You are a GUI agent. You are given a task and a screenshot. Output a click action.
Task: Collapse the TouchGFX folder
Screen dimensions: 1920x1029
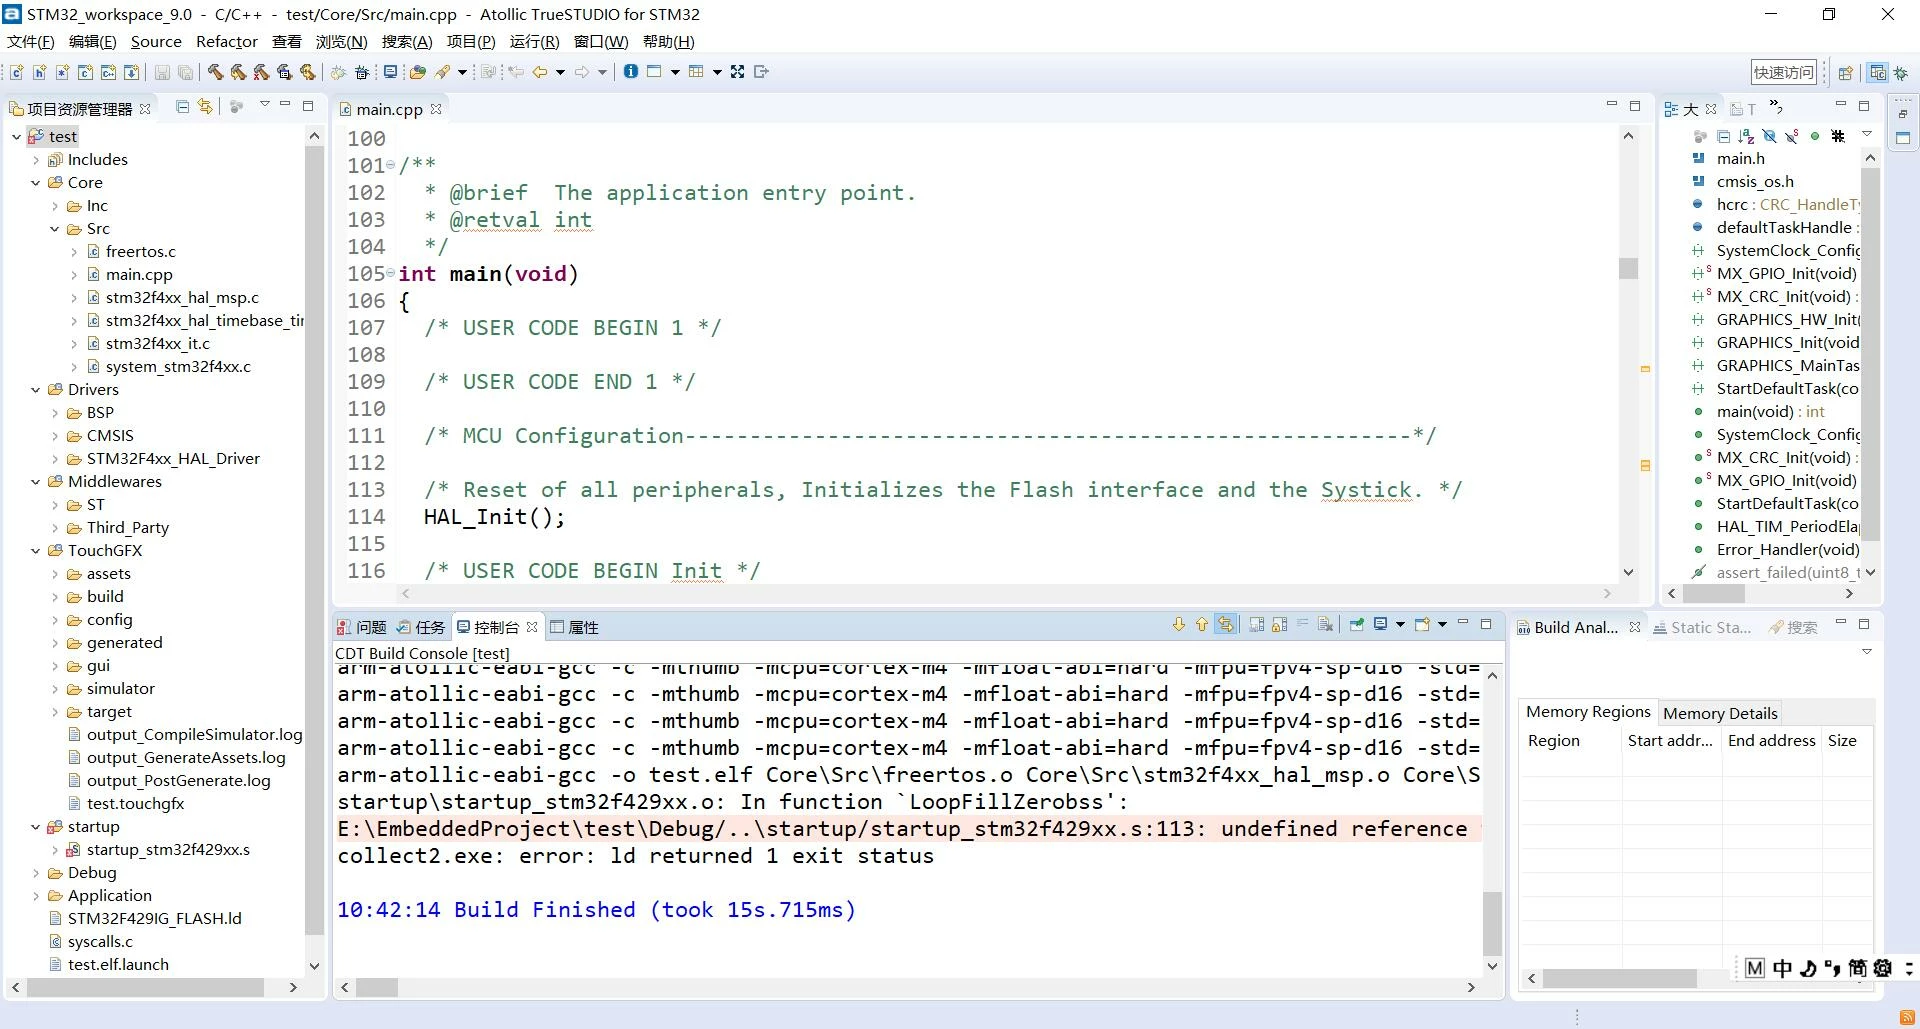pos(36,551)
